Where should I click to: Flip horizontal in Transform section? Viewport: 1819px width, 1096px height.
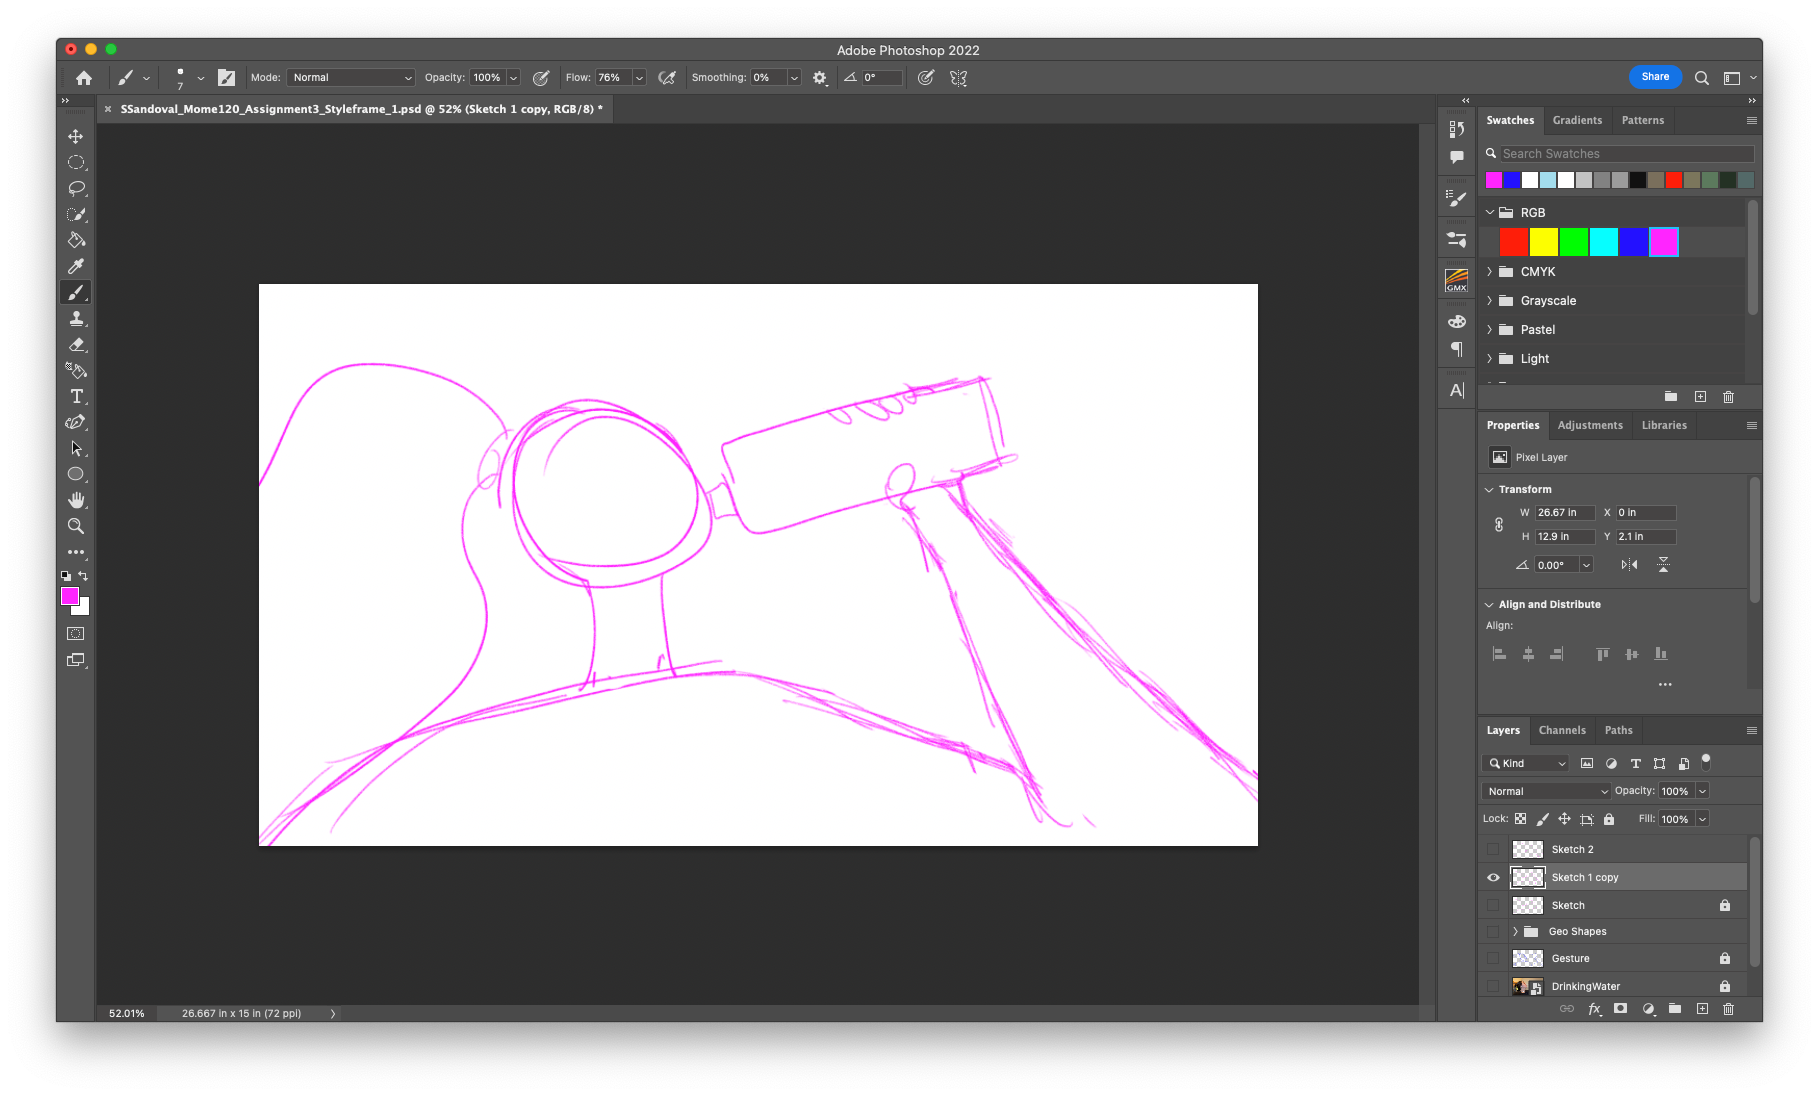coord(1629,565)
